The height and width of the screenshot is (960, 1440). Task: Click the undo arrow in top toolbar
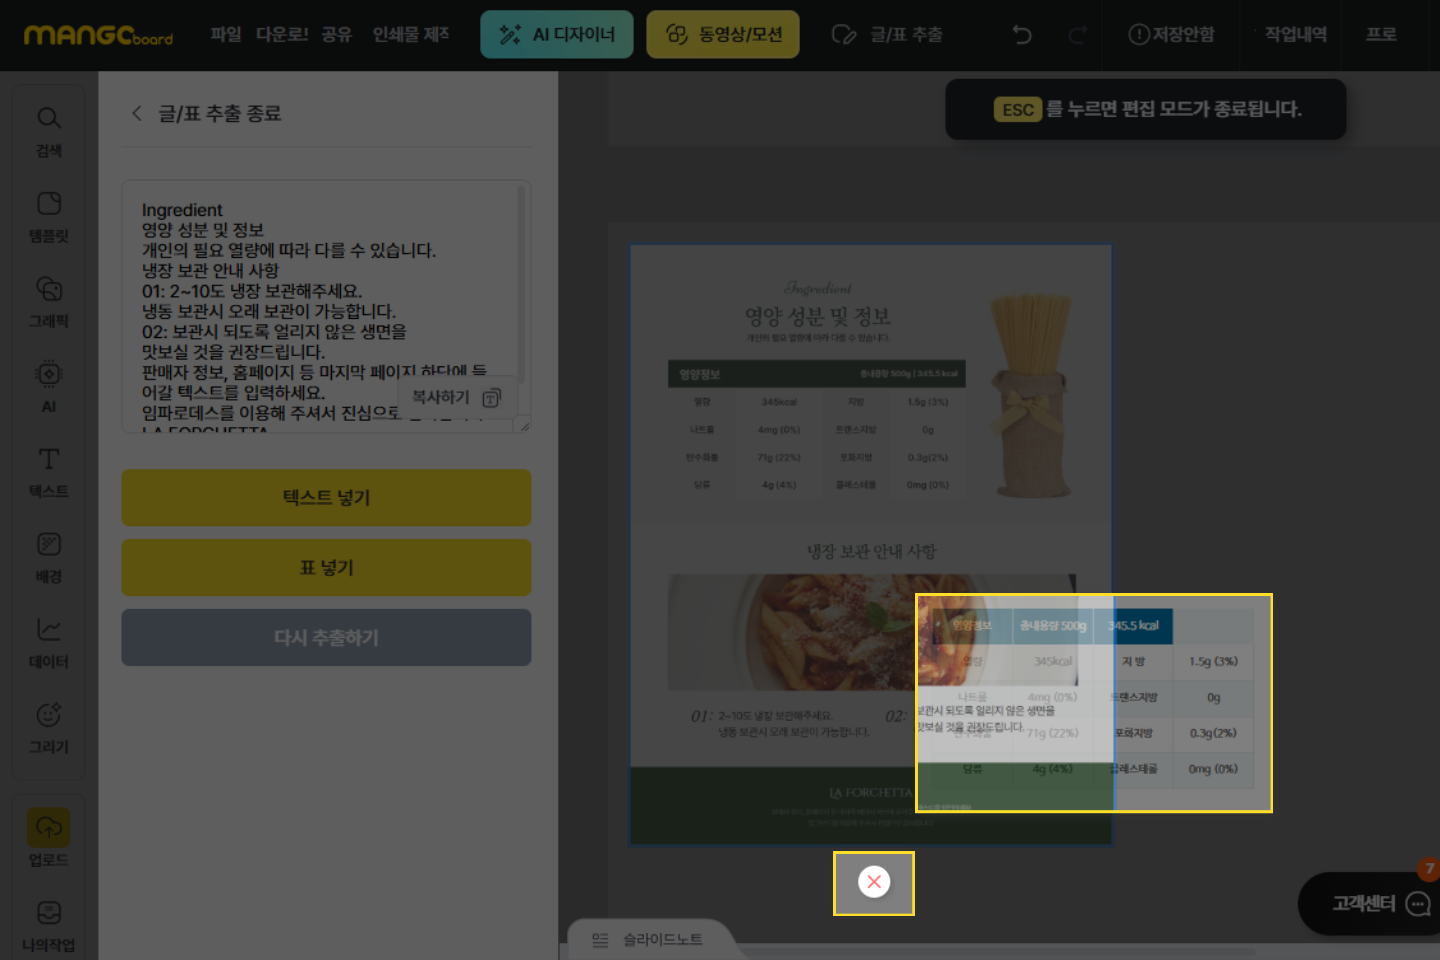coord(1021,35)
